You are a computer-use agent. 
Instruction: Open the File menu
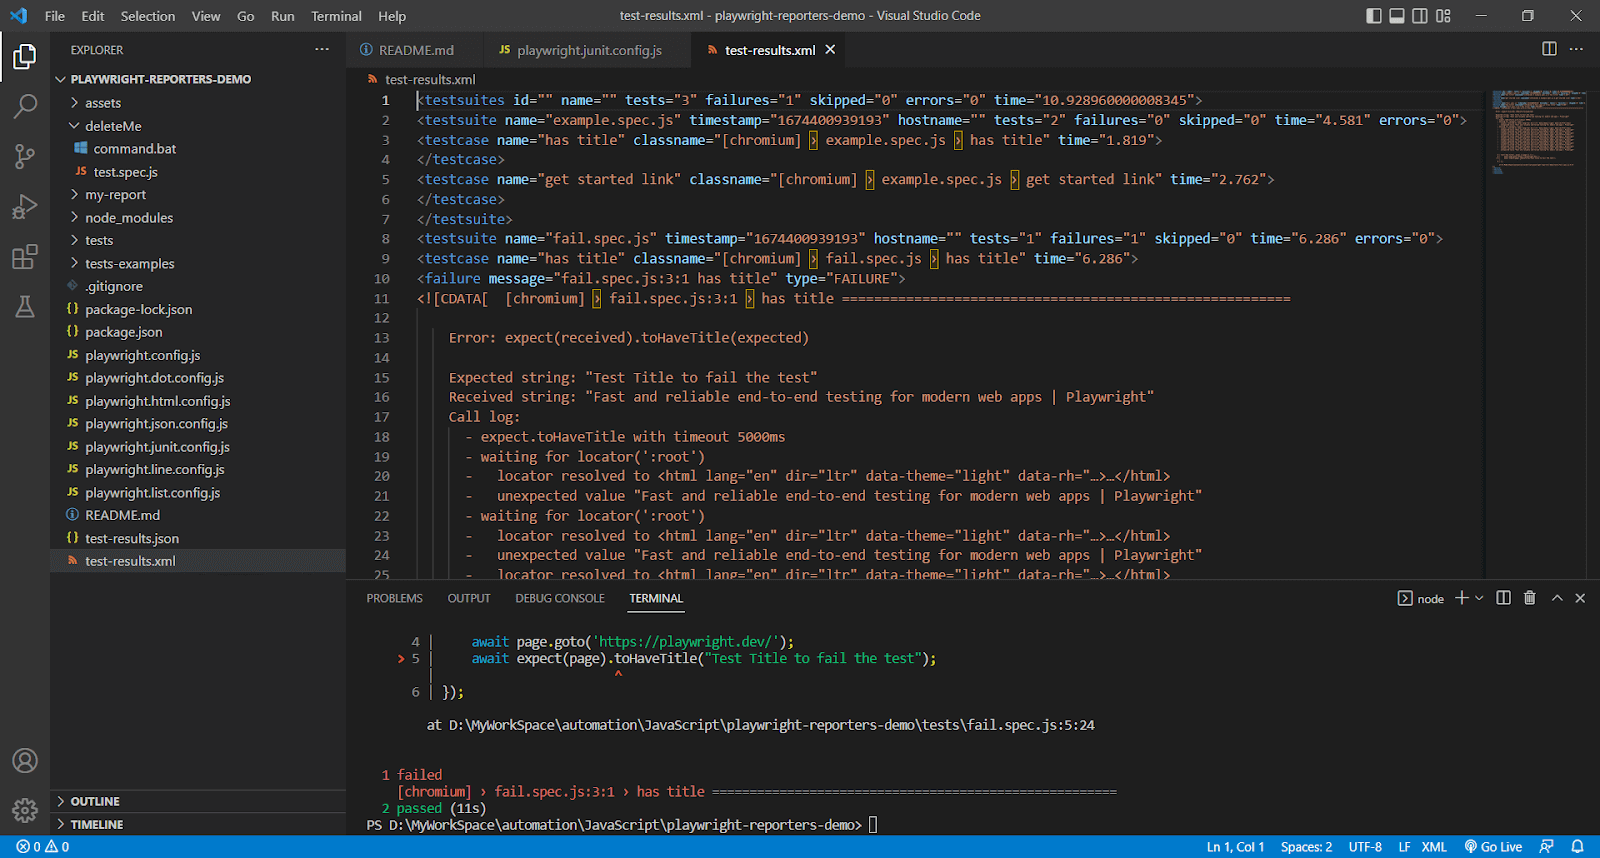tap(55, 16)
